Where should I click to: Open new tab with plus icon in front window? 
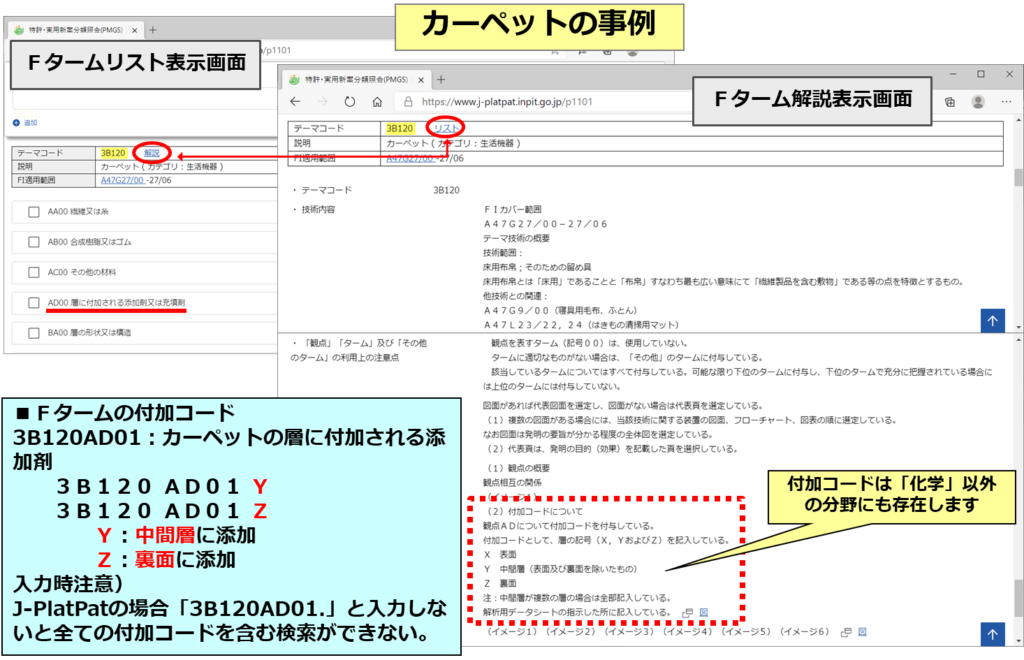coord(441,79)
